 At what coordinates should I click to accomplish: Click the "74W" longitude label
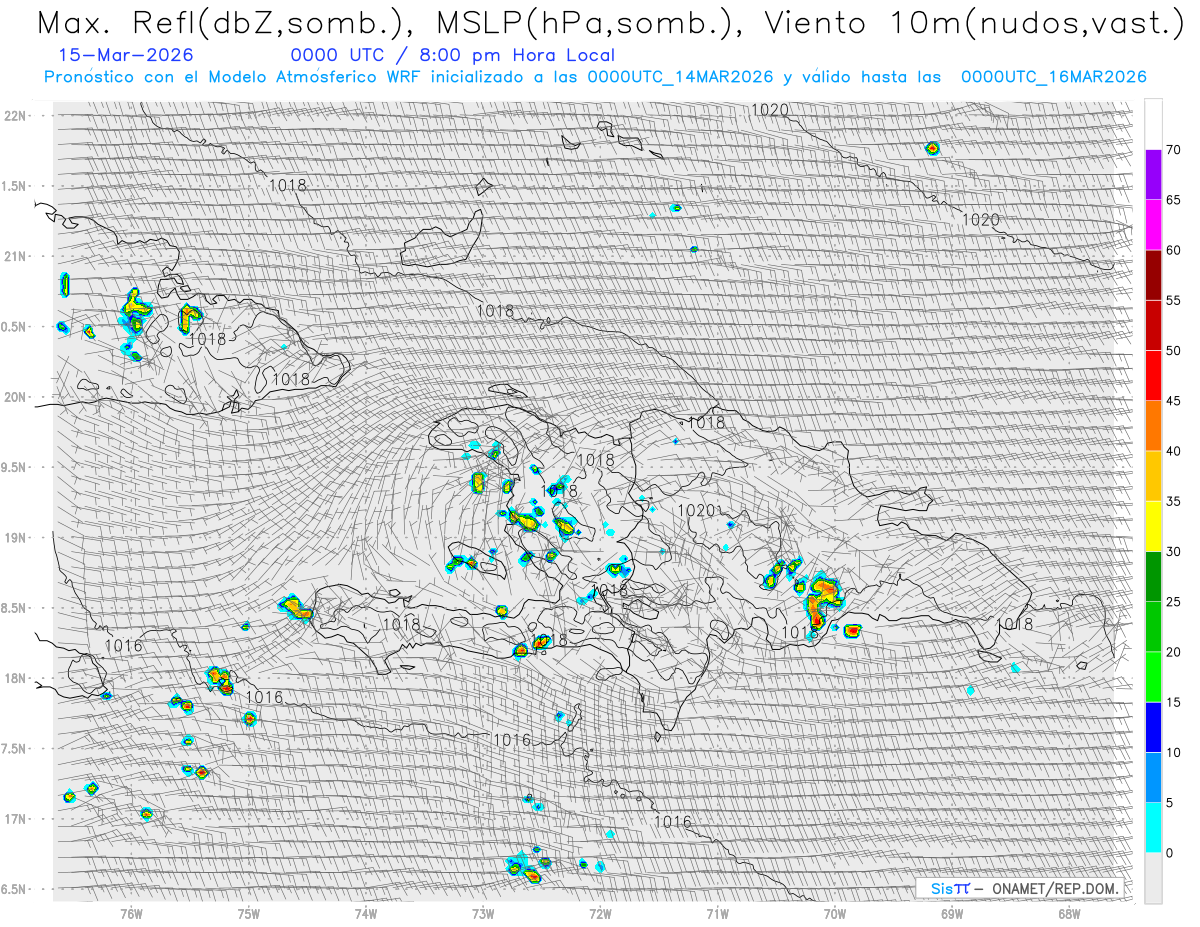pos(366,913)
